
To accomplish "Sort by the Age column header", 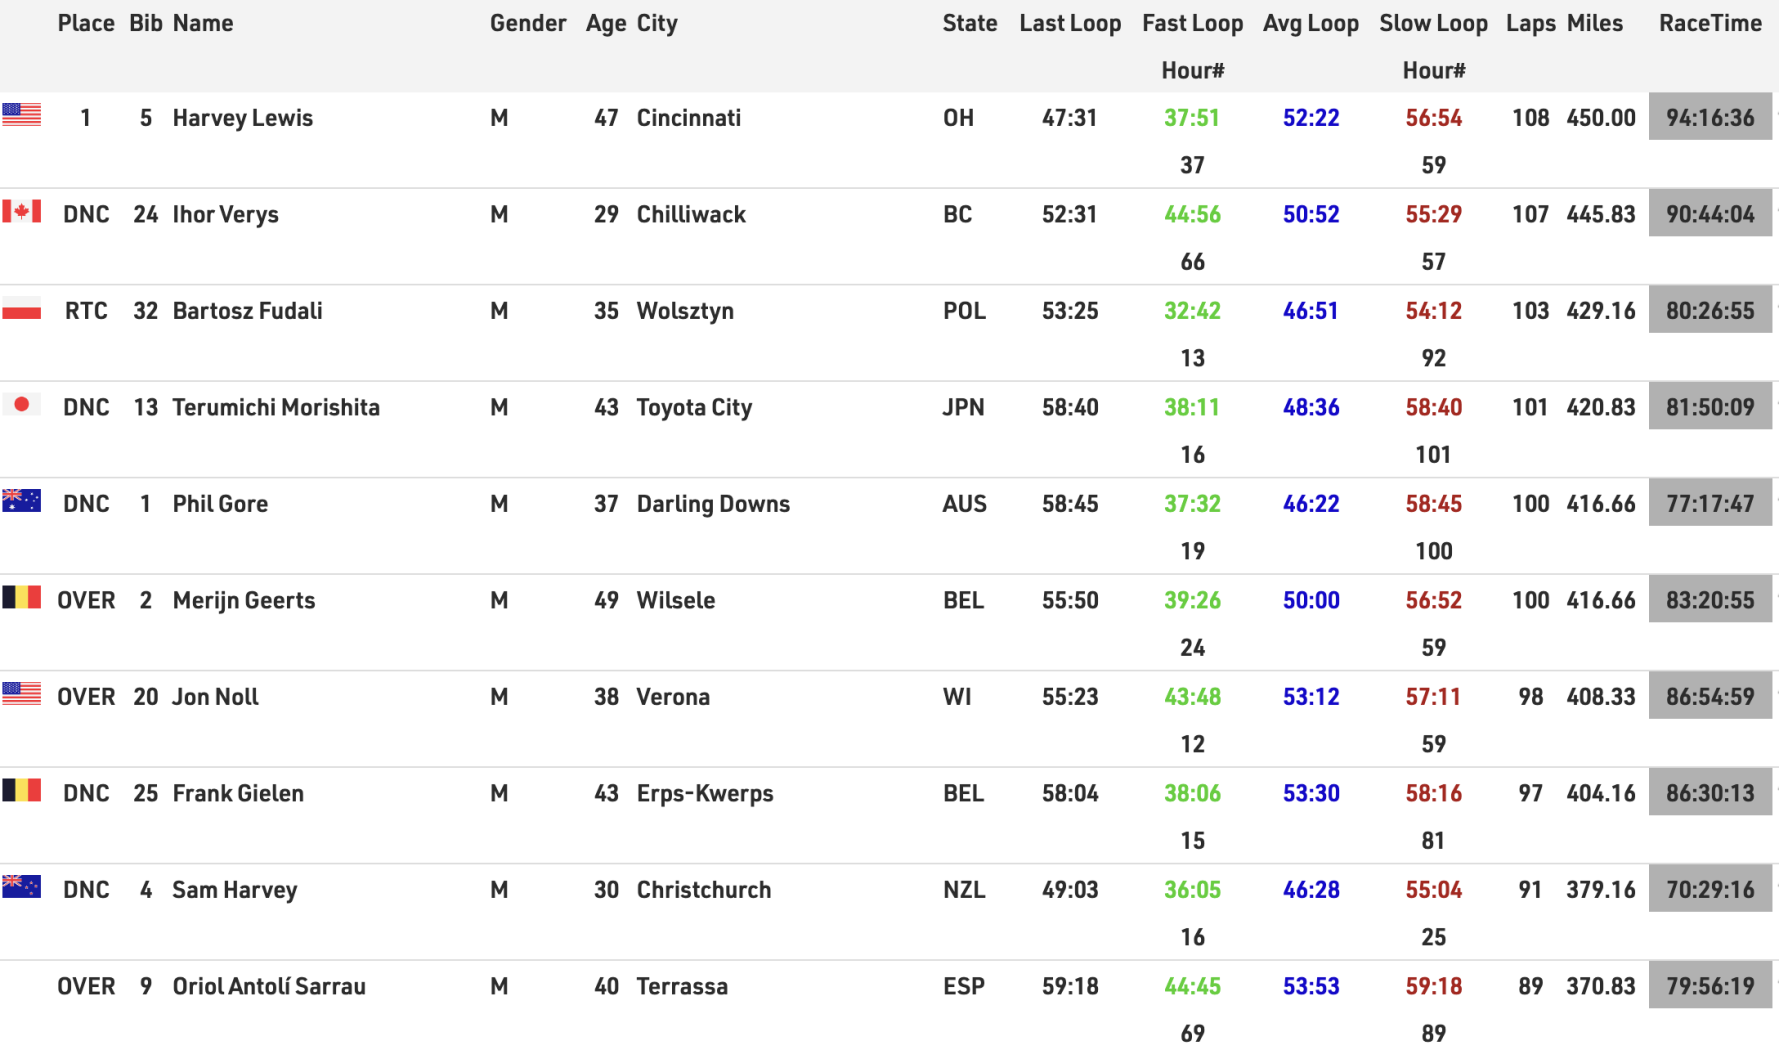I will point(606,24).
